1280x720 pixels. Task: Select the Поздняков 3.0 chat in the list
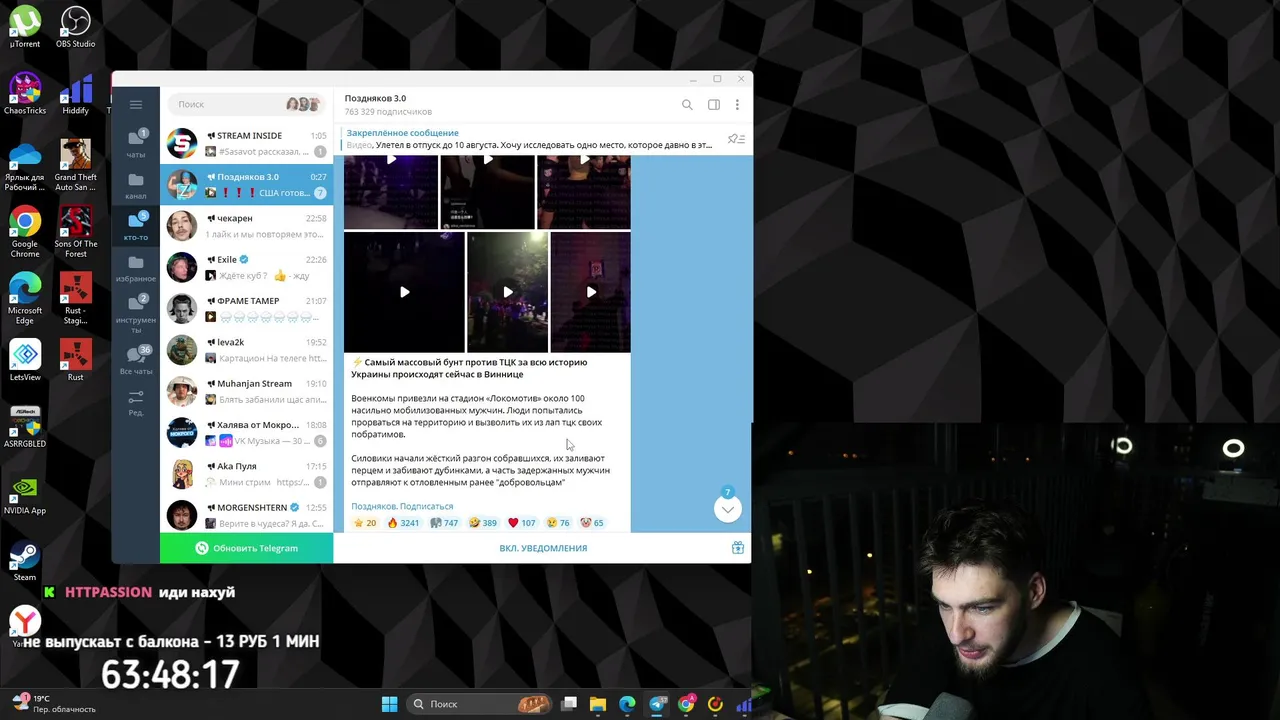click(x=246, y=184)
